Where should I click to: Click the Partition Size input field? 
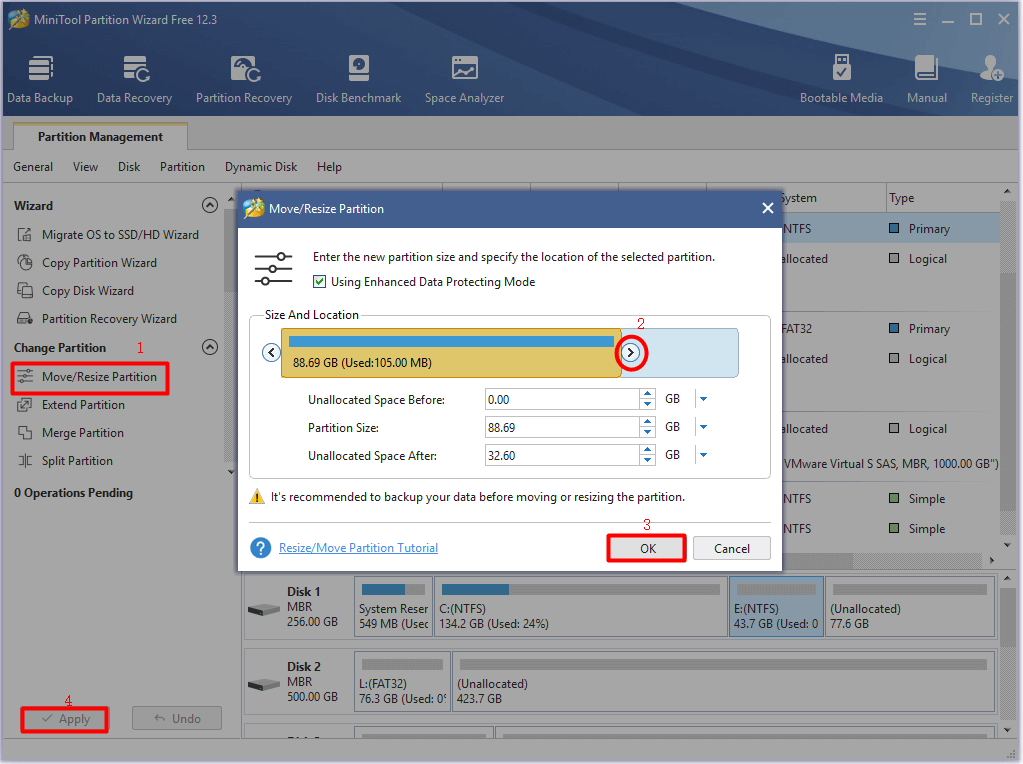562,427
